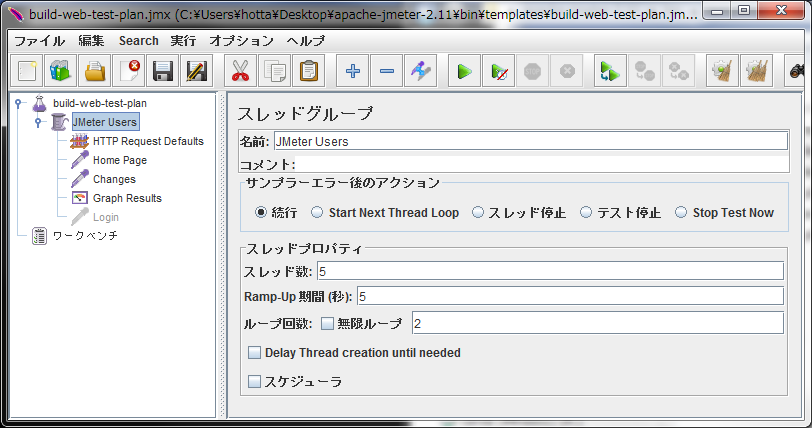The image size is (812, 428).
Task: Click the Toggle enable/disable icon
Action: [420, 71]
